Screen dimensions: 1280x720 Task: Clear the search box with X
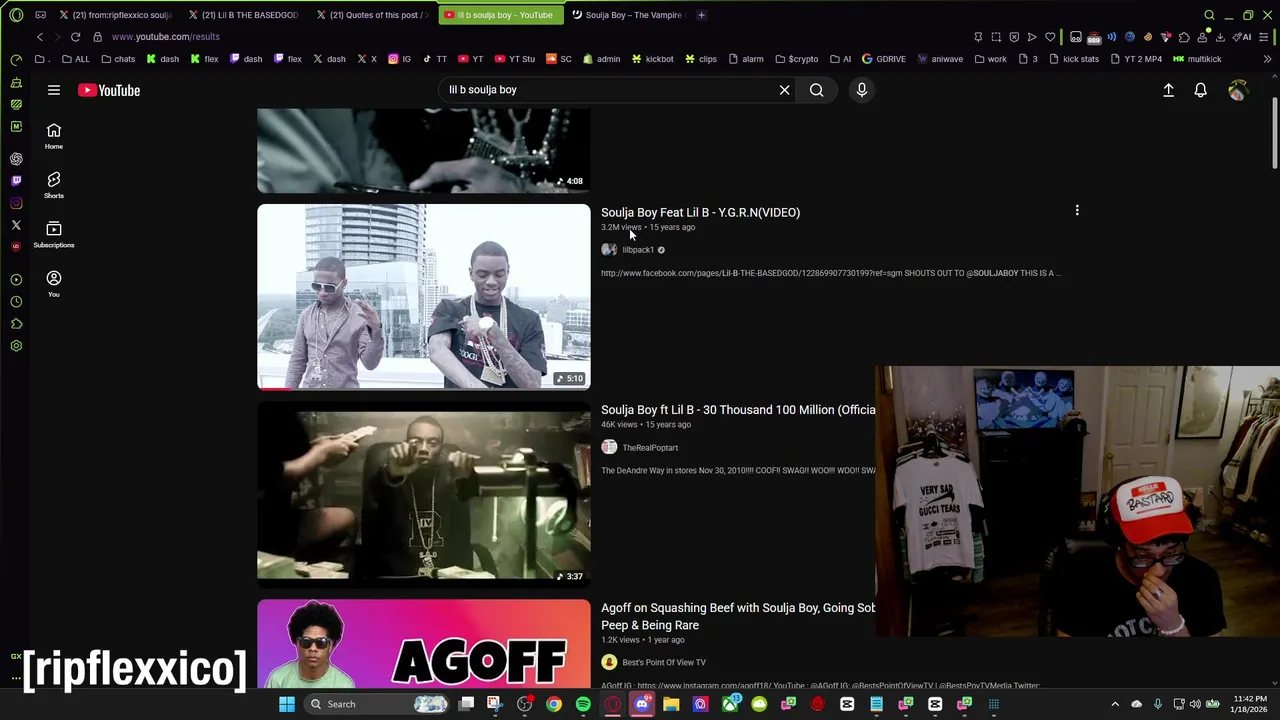tap(784, 90)
